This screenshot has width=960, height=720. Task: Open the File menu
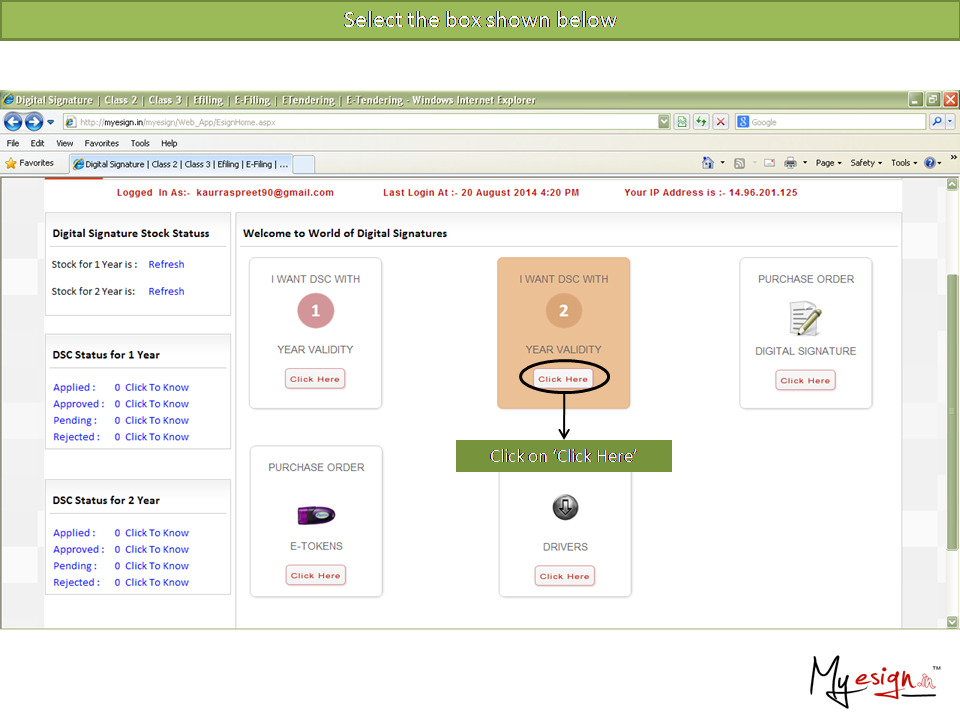pos(13,143)
